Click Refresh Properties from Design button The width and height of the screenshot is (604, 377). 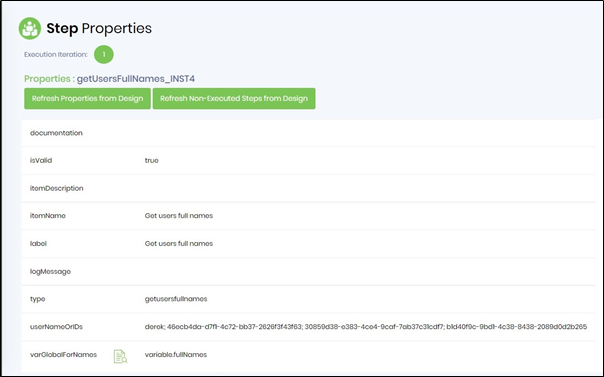(x=87, y=99)
